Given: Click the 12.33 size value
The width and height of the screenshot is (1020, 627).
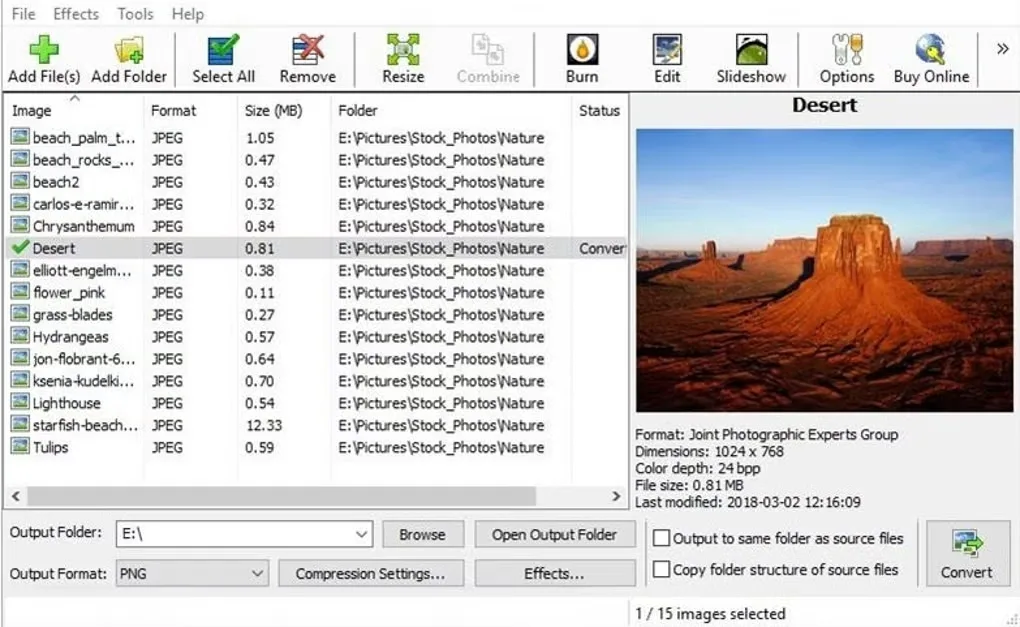Looking at the screenshot, I should click(x=263, y=425).
